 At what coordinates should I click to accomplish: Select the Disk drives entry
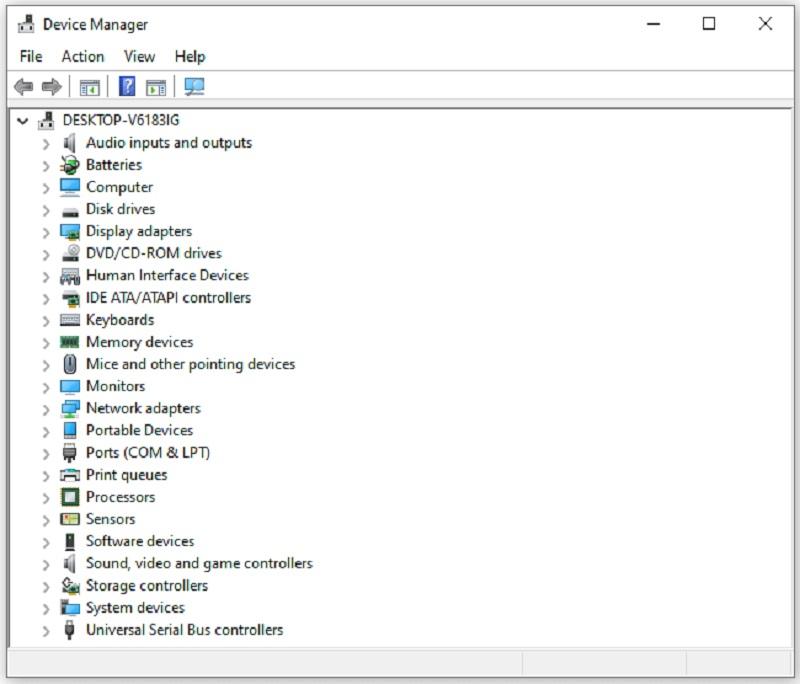click(x=120, y=209)
